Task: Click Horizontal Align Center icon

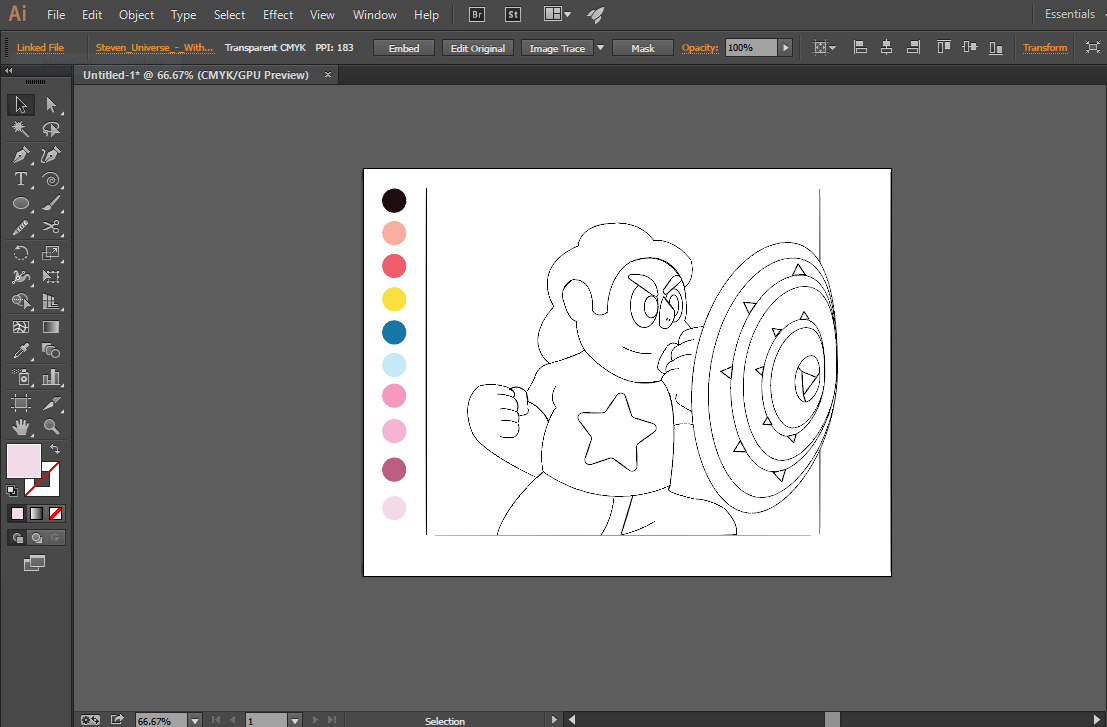Action: 886,47
